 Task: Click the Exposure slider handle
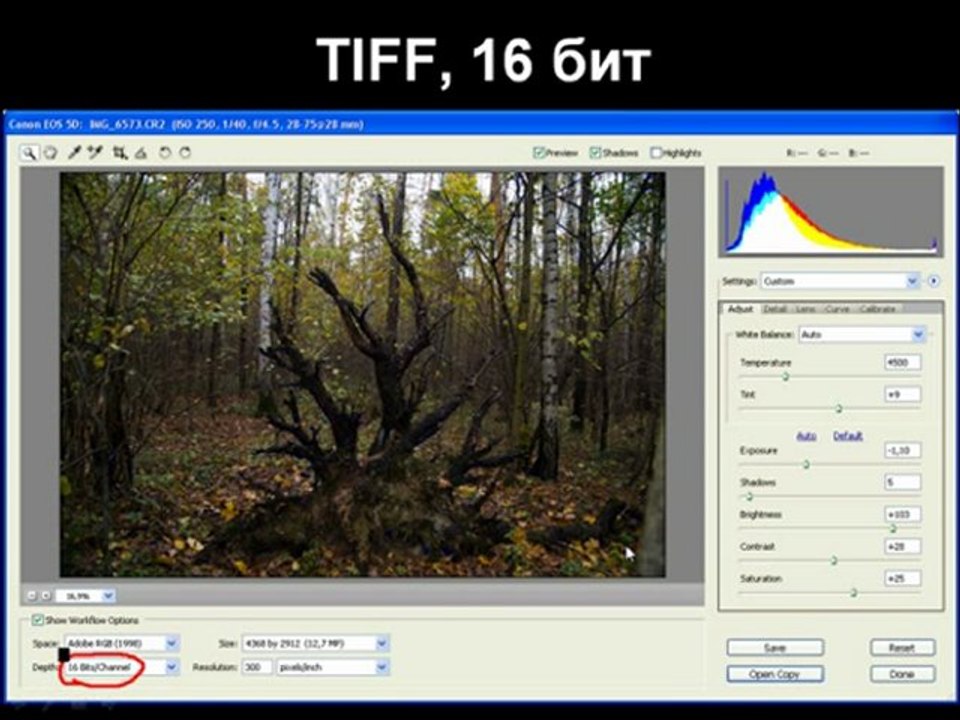pyautogui.click(x=806, y=465)
